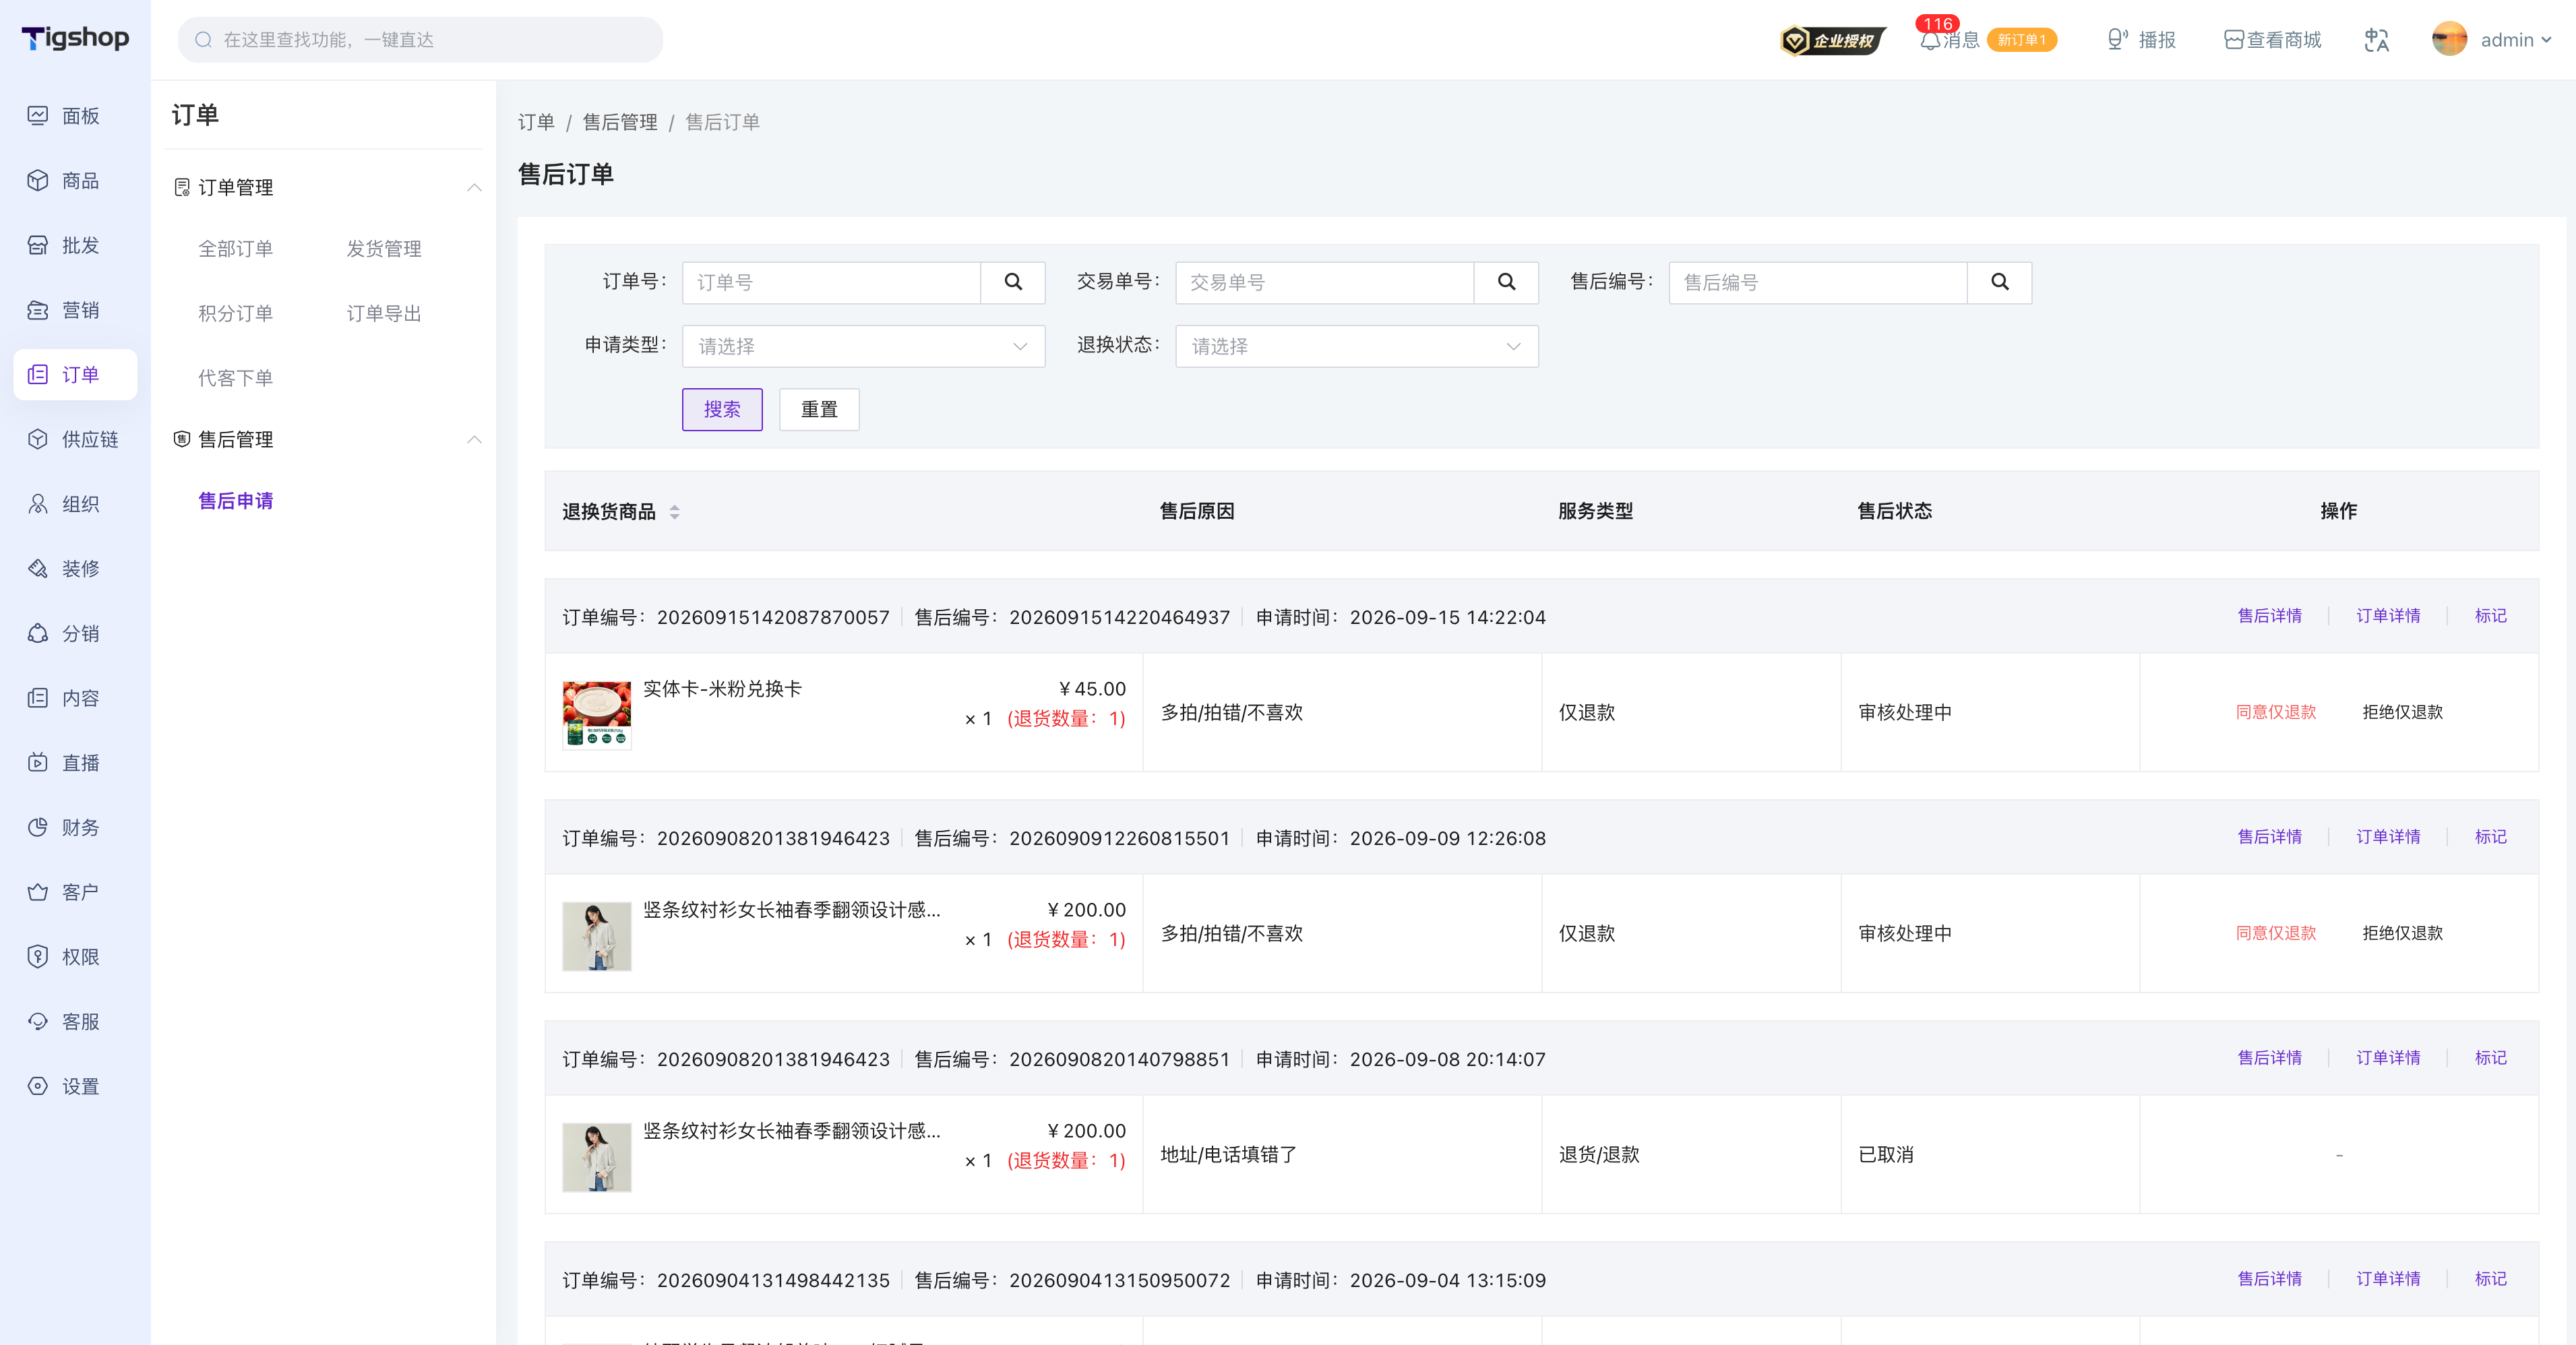Open the 面板 dashboard sidebar item
The width and height of the screenshot is (2576, 1345).
75,116
